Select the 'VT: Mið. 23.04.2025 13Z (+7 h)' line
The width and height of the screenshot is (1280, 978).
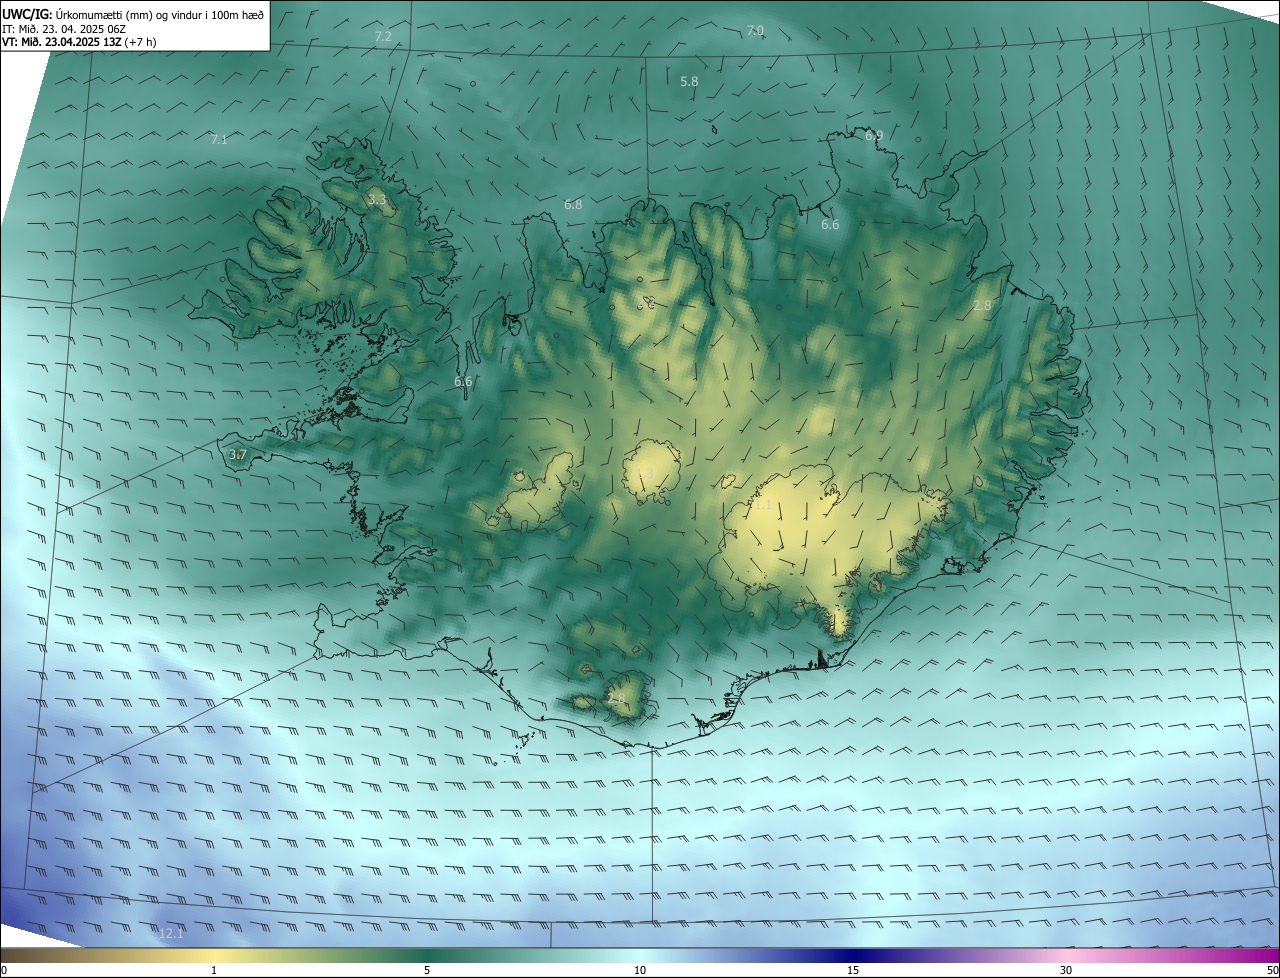79,42
